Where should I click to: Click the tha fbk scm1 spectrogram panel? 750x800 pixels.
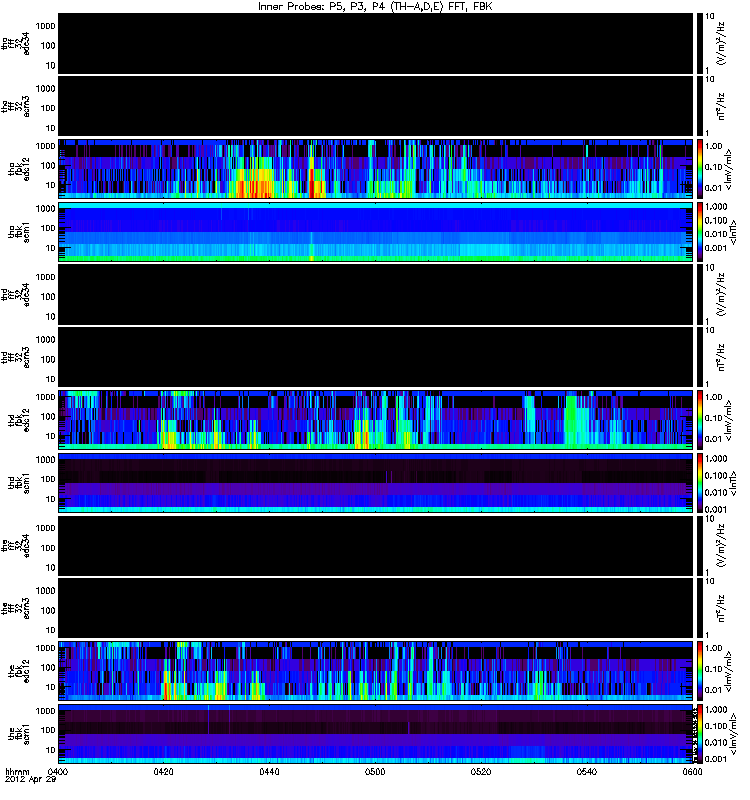click(375, 232)
